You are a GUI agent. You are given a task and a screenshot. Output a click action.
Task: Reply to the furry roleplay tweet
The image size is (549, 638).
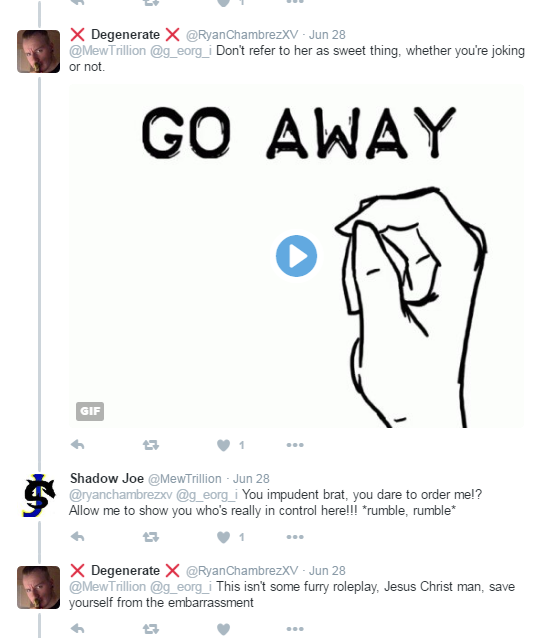tap(77, 629)
